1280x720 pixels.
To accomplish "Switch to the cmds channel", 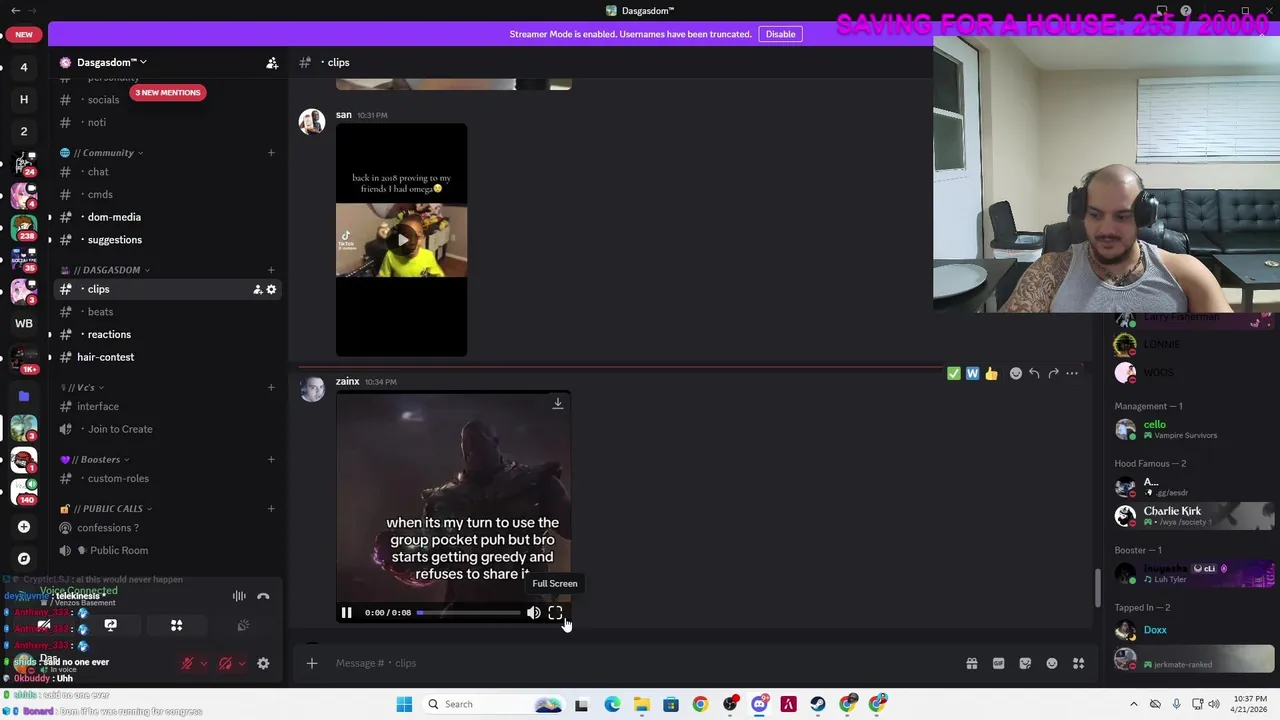I will point(167,194).
